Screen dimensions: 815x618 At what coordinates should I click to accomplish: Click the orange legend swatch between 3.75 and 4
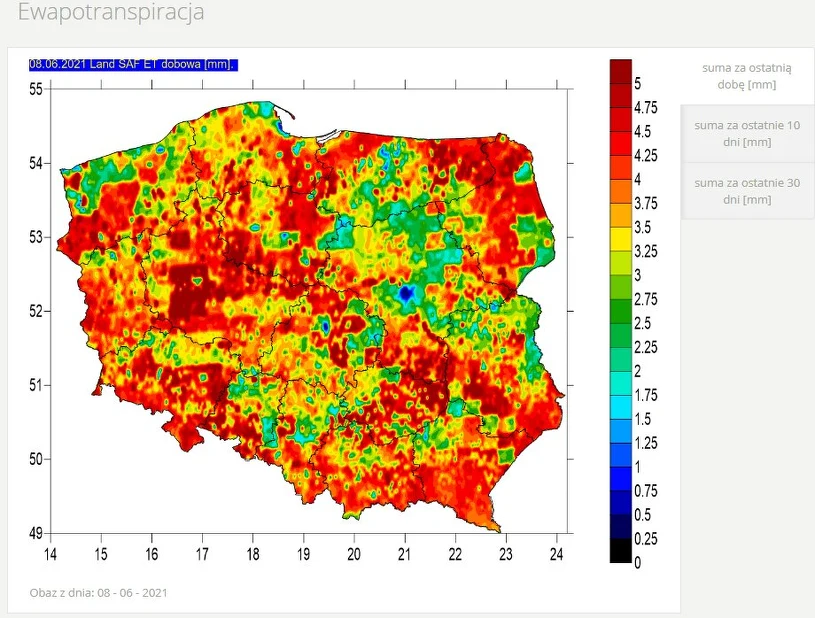[620, 191]
